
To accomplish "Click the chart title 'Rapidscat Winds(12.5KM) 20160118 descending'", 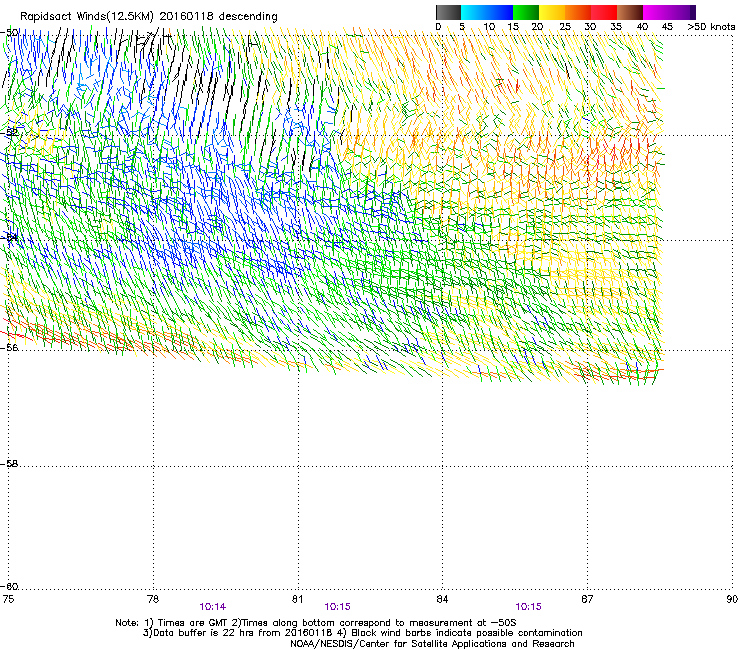I will click(149, 16).
